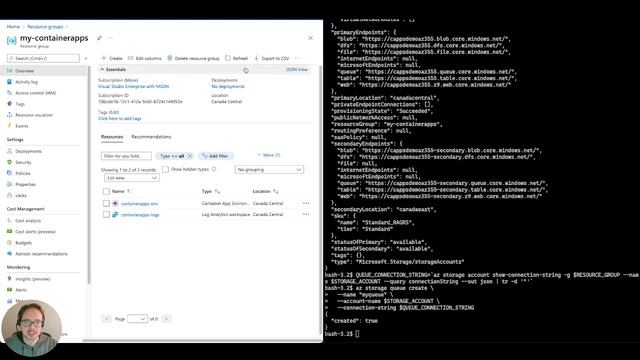Click the Advisor recommendations icon
Screen dimensions: 640x360
9,253
